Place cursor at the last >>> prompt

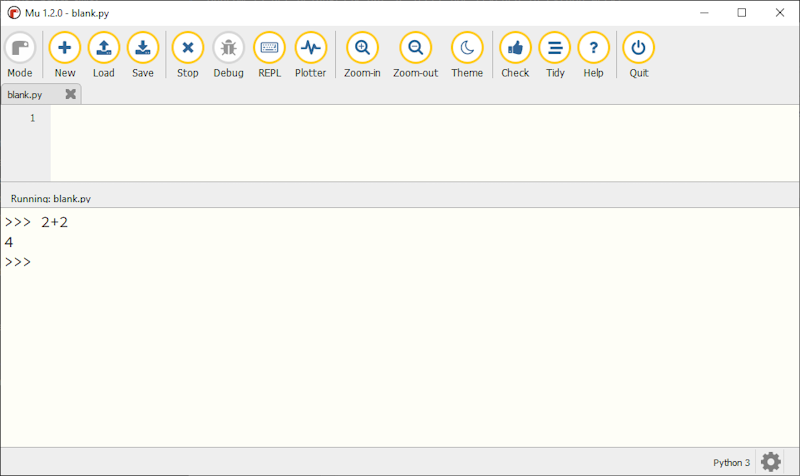click(18, 262)
